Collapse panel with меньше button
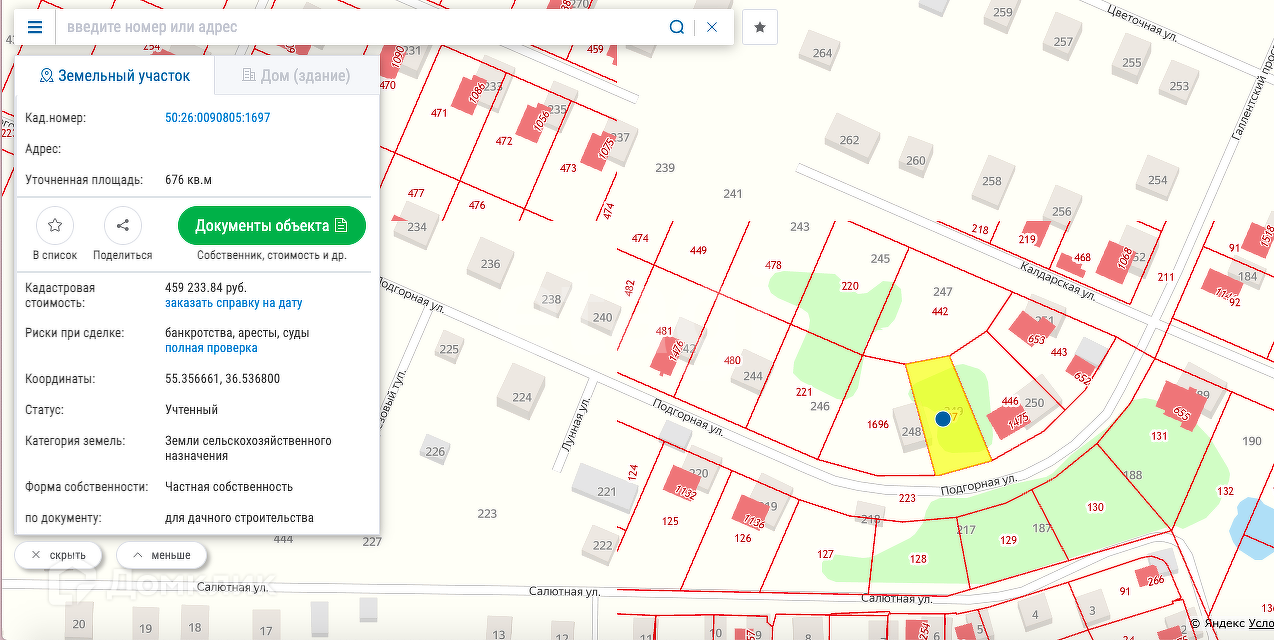This screenshot has height=640, width=1274. point(161,555)
